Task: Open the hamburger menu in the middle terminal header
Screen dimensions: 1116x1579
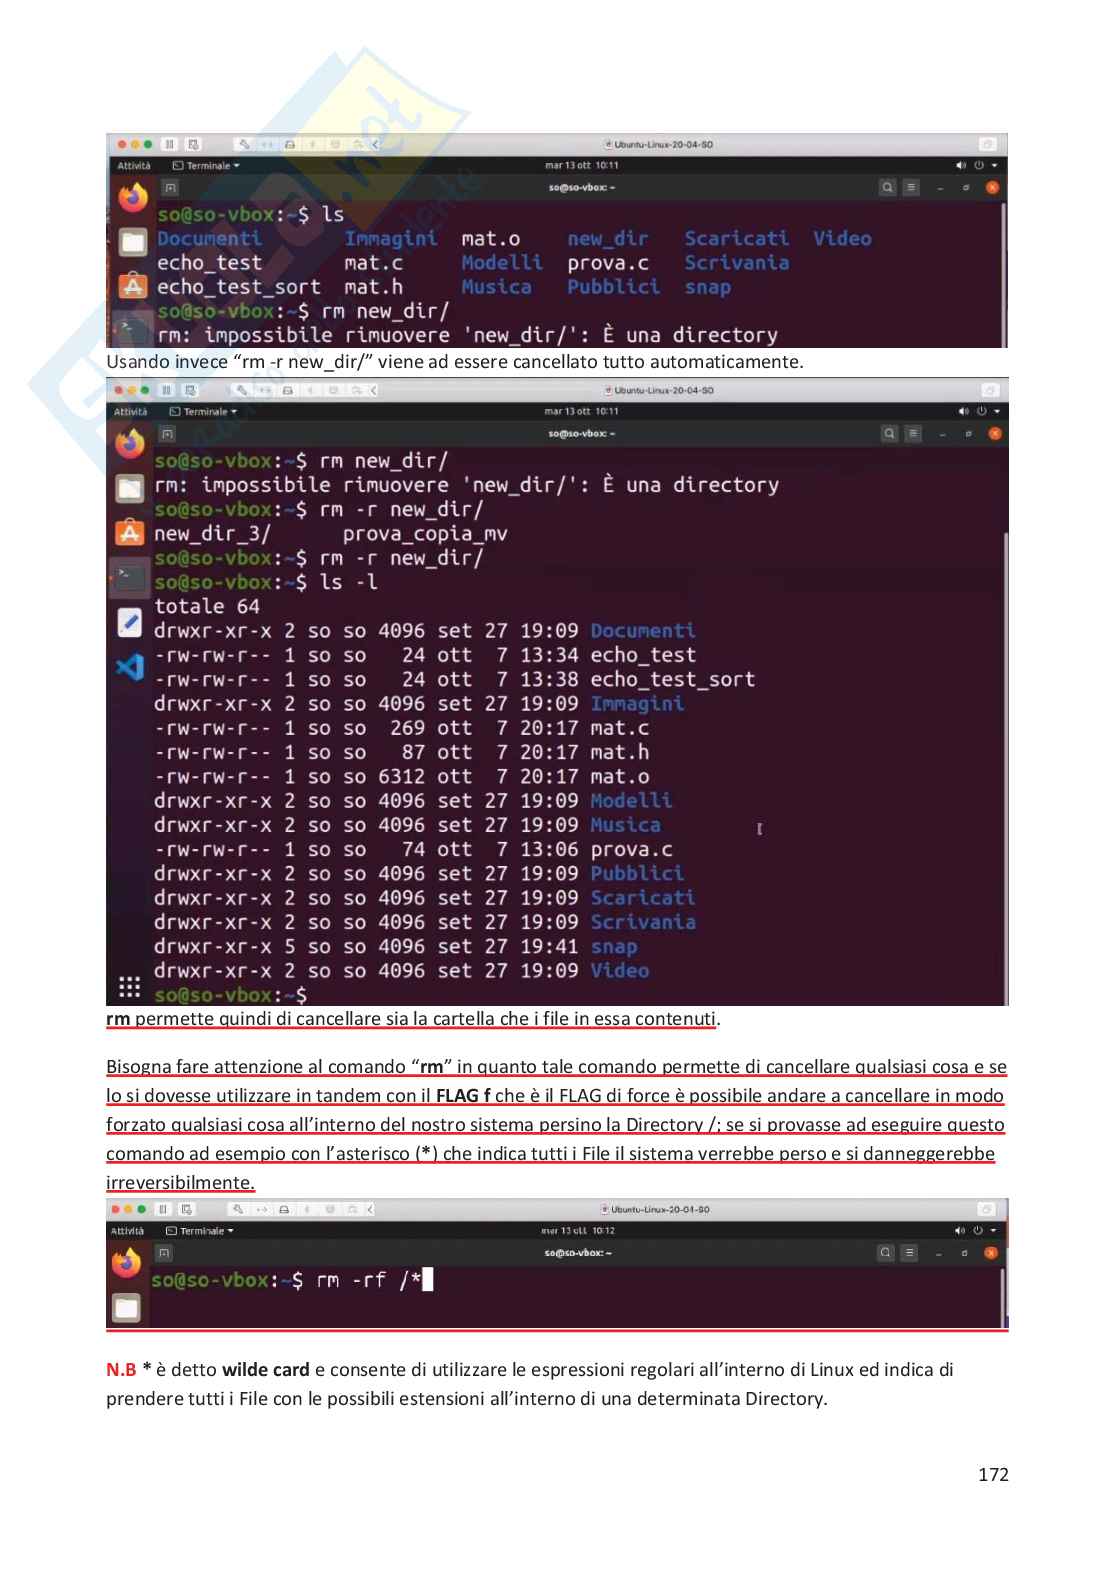Action: [x=913, y=433]
